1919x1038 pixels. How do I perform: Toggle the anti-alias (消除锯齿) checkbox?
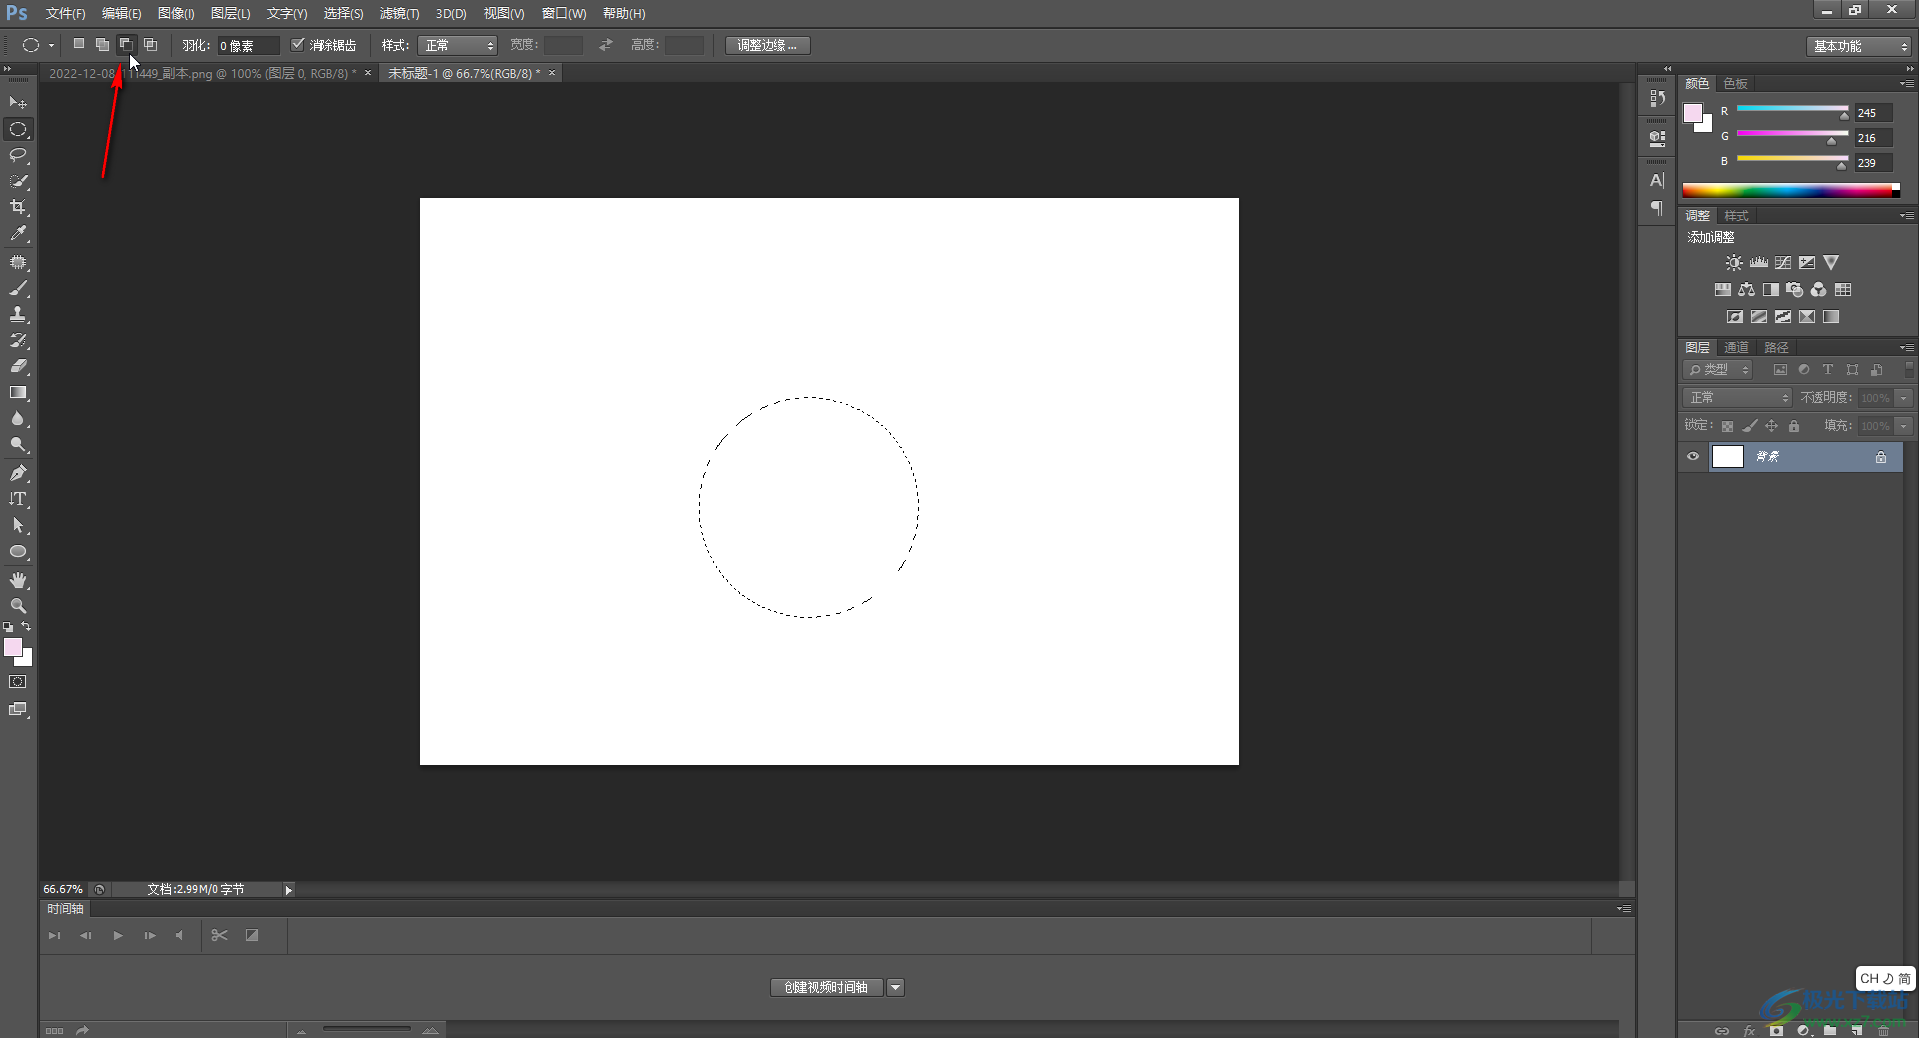(298, 45)
